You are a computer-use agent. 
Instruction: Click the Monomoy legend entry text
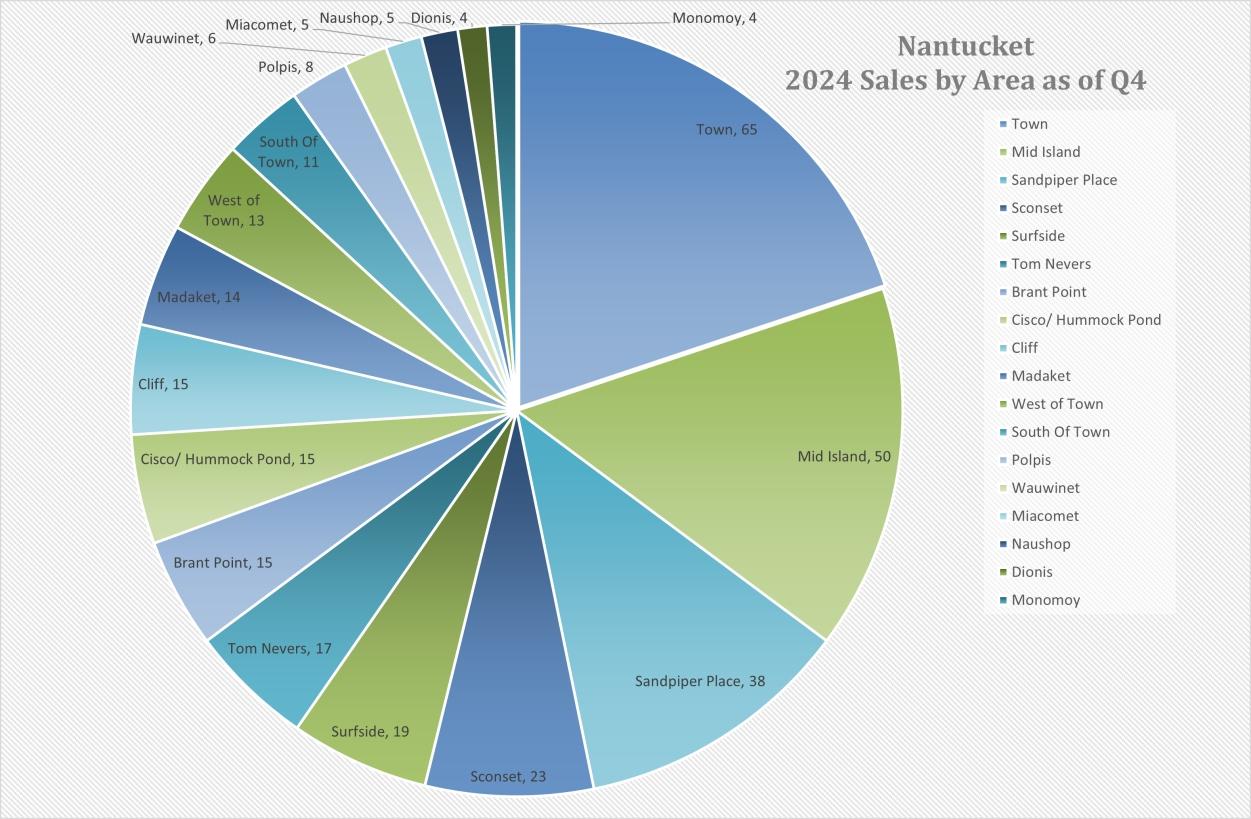(1046, 600)
